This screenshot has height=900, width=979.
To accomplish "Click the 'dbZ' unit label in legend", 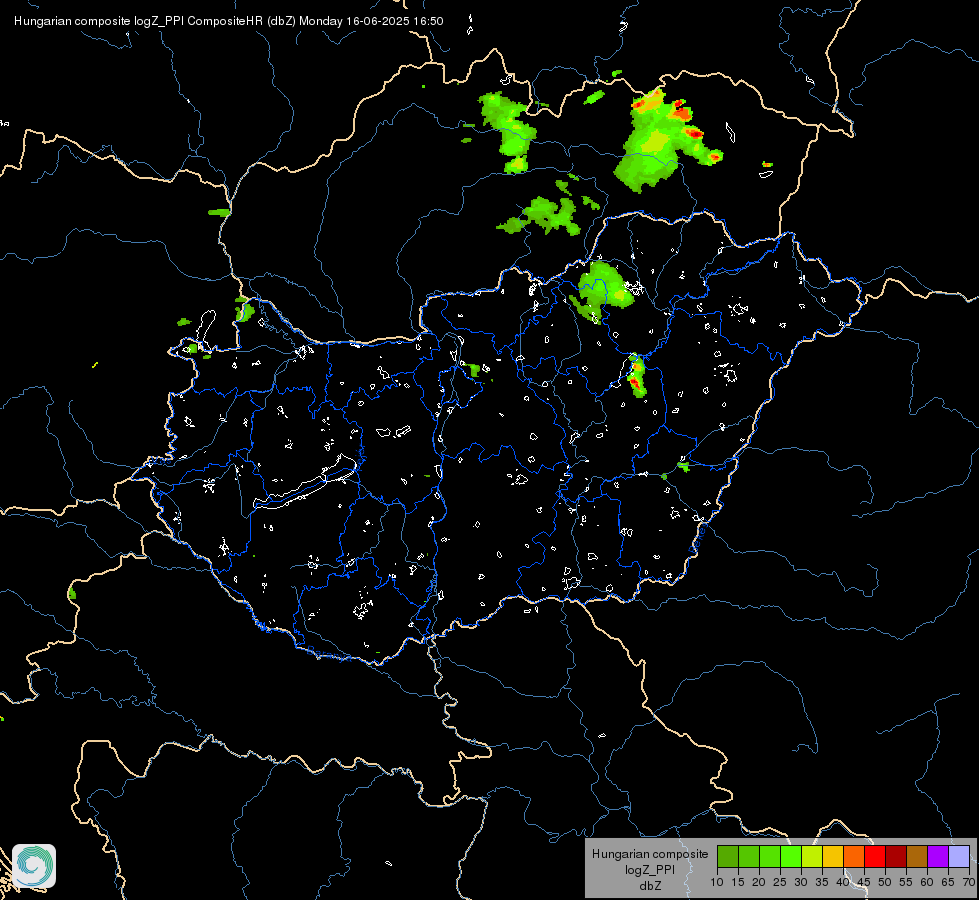I will (650, 886).
